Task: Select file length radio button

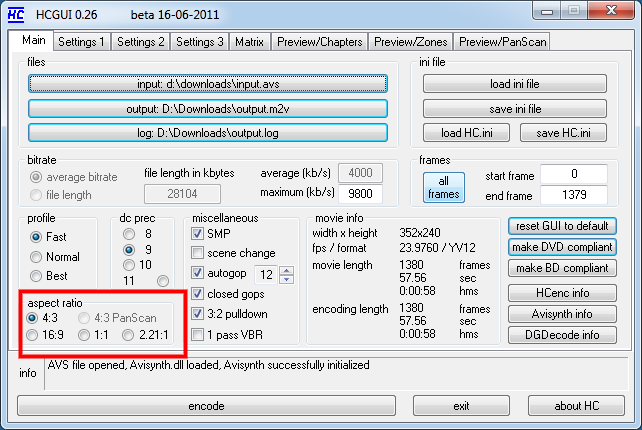Action: (x=36, y=195)
